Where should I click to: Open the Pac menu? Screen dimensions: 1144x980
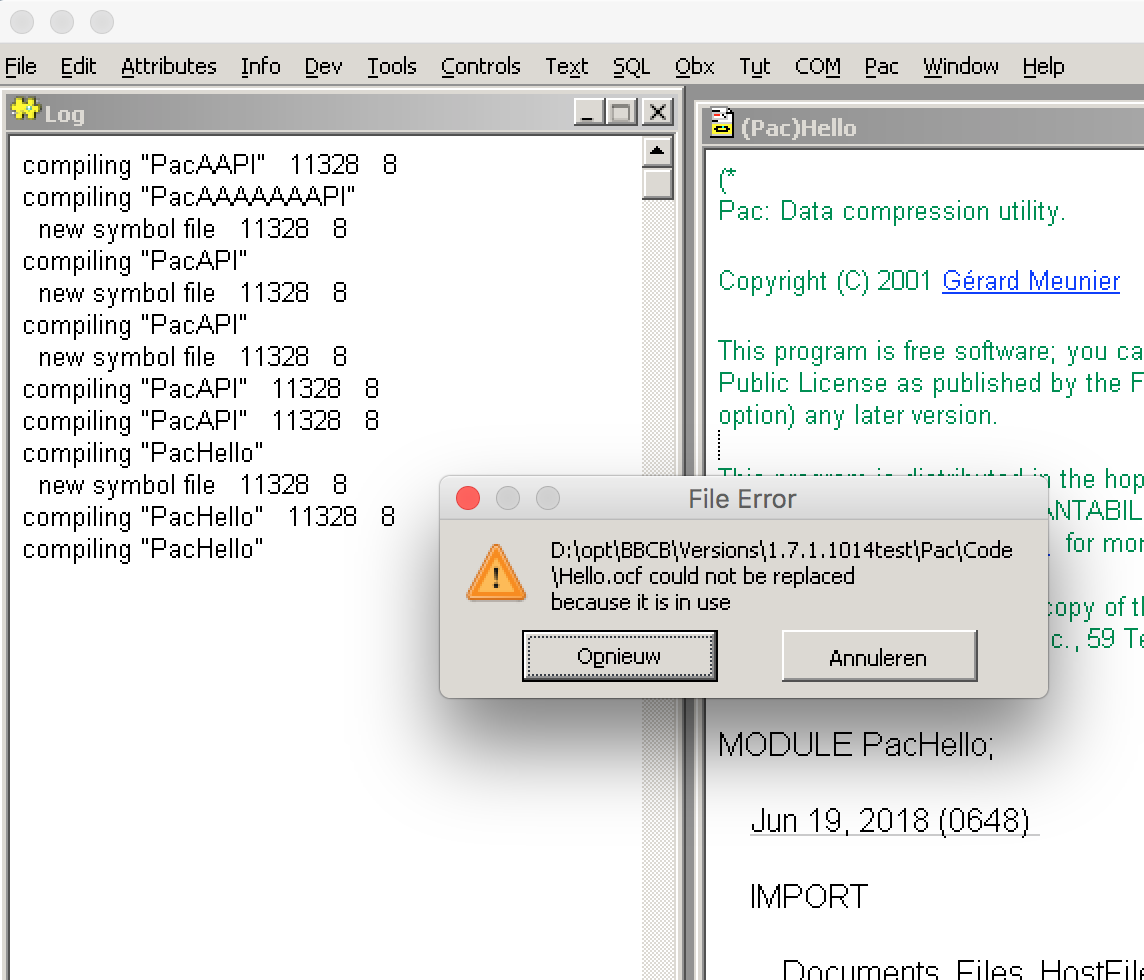pos(881,67)
